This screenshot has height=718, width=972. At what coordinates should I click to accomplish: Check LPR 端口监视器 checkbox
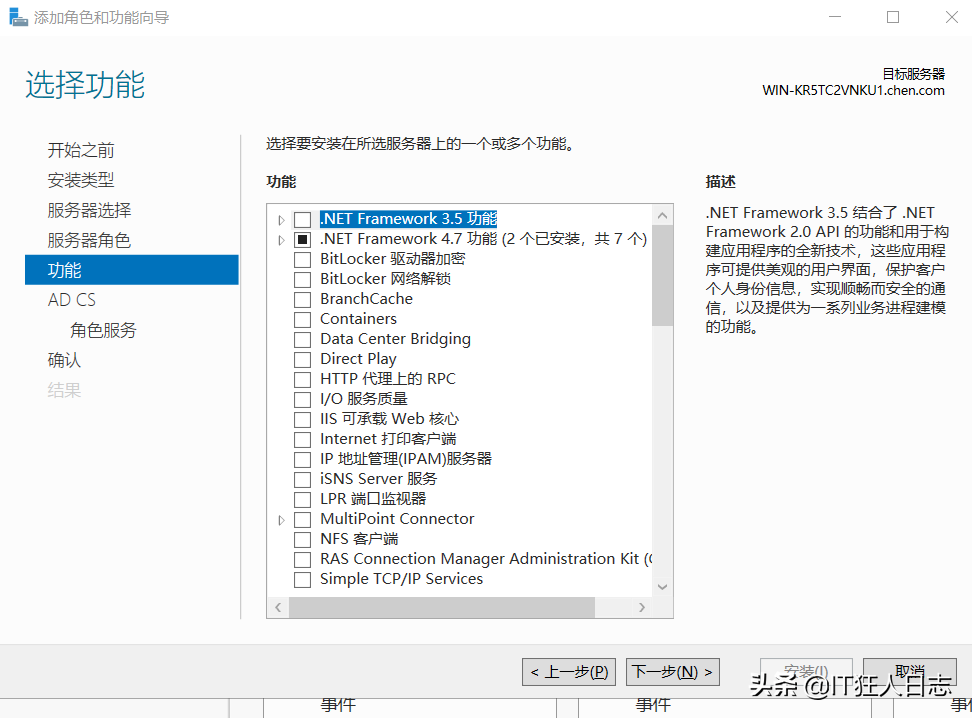click(x=303, y=499)
